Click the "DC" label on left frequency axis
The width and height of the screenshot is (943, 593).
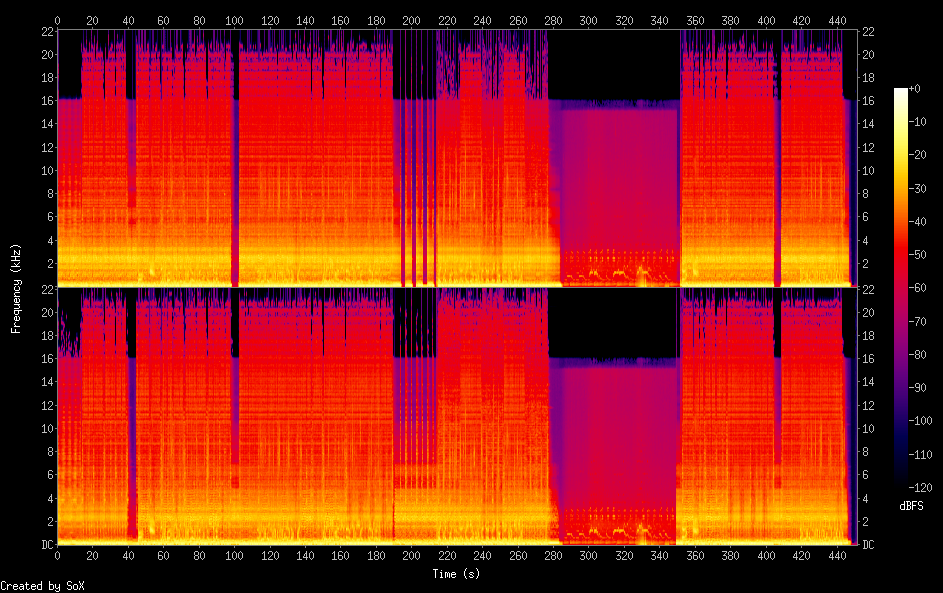click(x=48, y=544)
